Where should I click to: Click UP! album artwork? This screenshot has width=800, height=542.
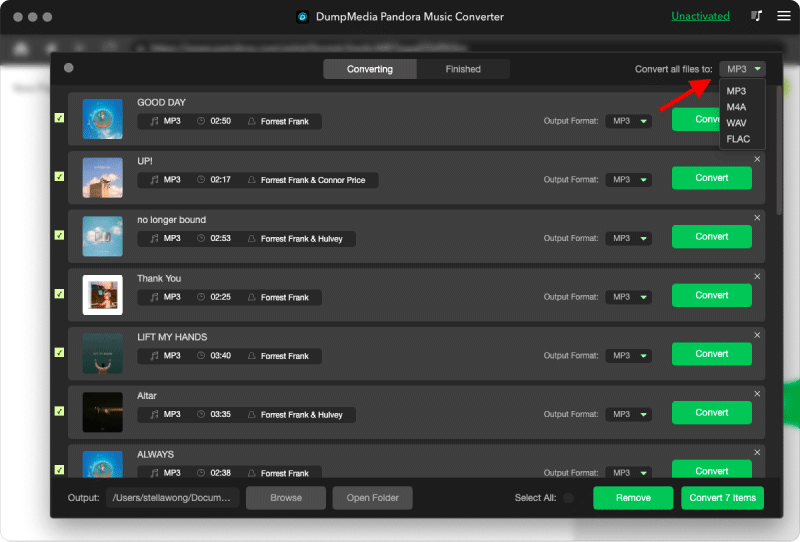point(103,178)
